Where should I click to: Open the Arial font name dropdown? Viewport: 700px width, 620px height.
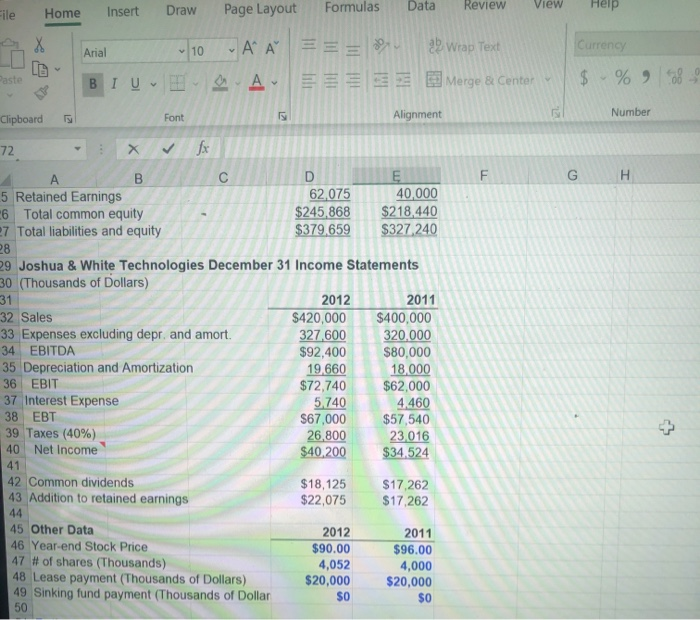tap(181, 51)
